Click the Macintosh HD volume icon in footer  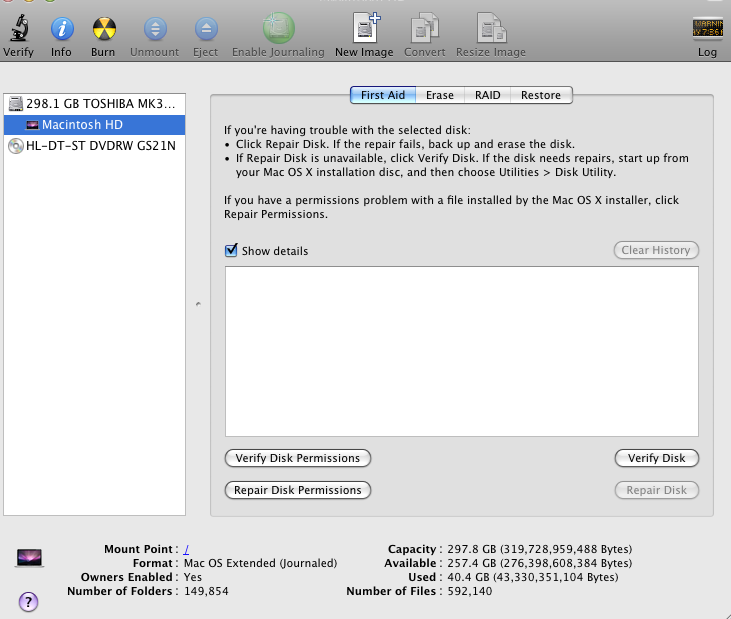coord(29,557)
